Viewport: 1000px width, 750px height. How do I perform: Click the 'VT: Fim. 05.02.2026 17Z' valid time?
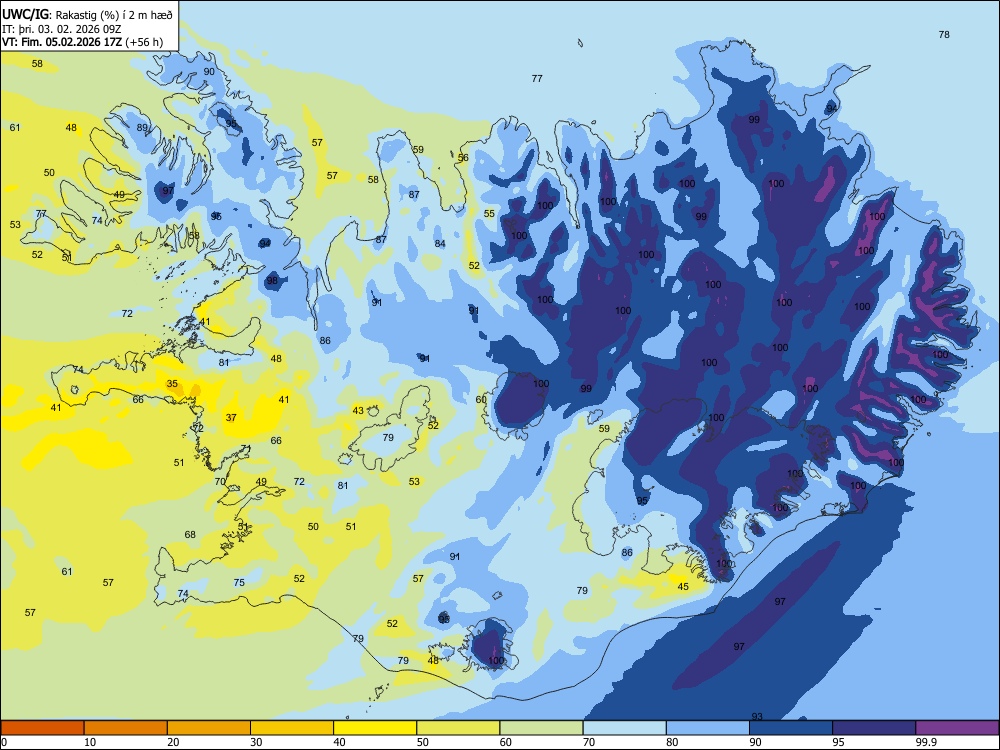62,42
